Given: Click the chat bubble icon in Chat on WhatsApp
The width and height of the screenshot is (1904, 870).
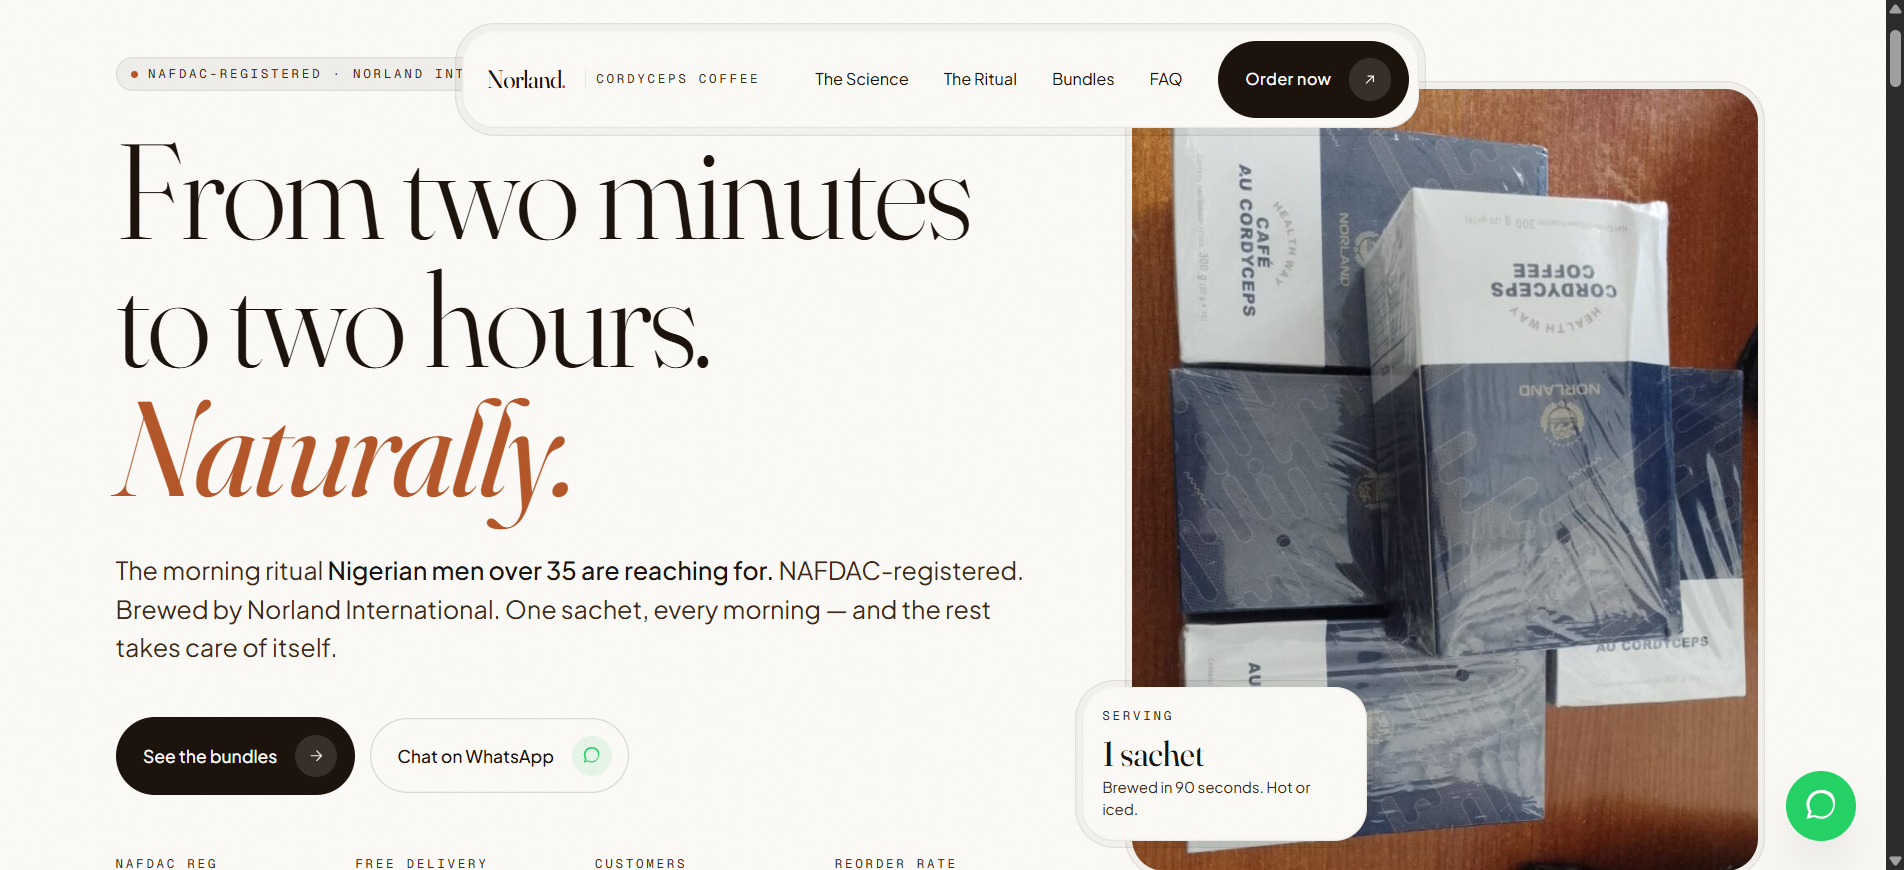Looking at the screenshot, I should 592,755.
